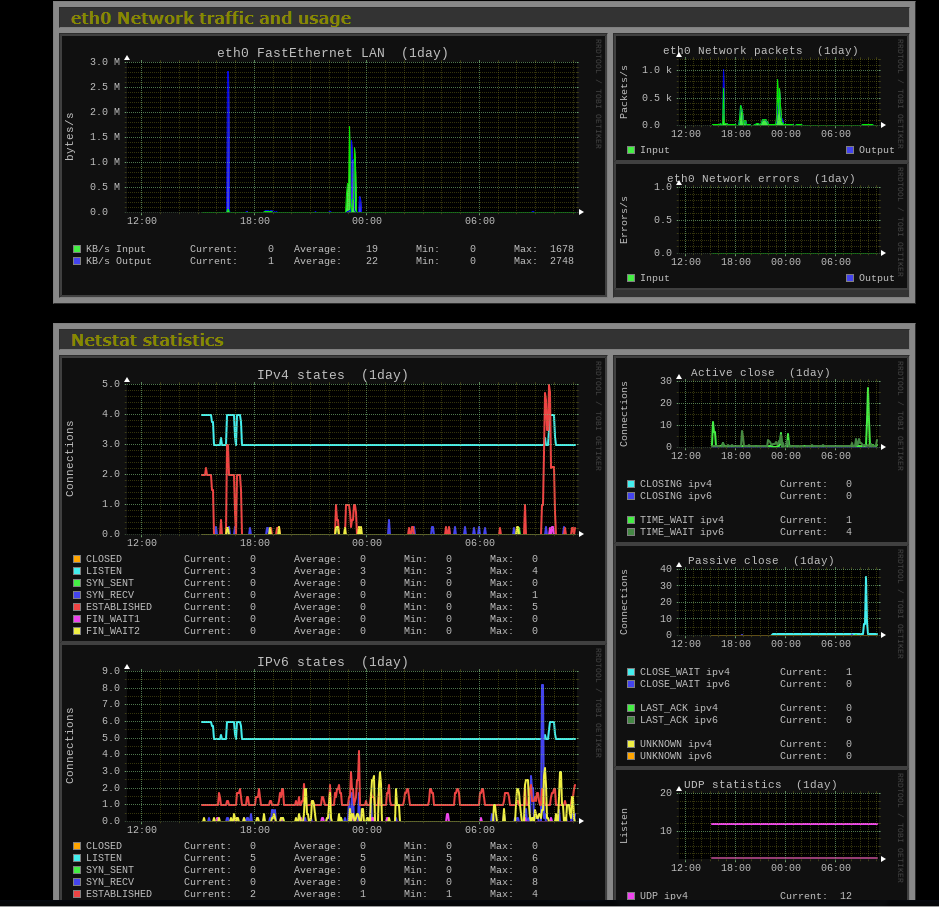Screen dimensions: 939x907
Task: Click the red ESTABLISHED swatch under IPv4 states
Action: click(x=77, y=607)
